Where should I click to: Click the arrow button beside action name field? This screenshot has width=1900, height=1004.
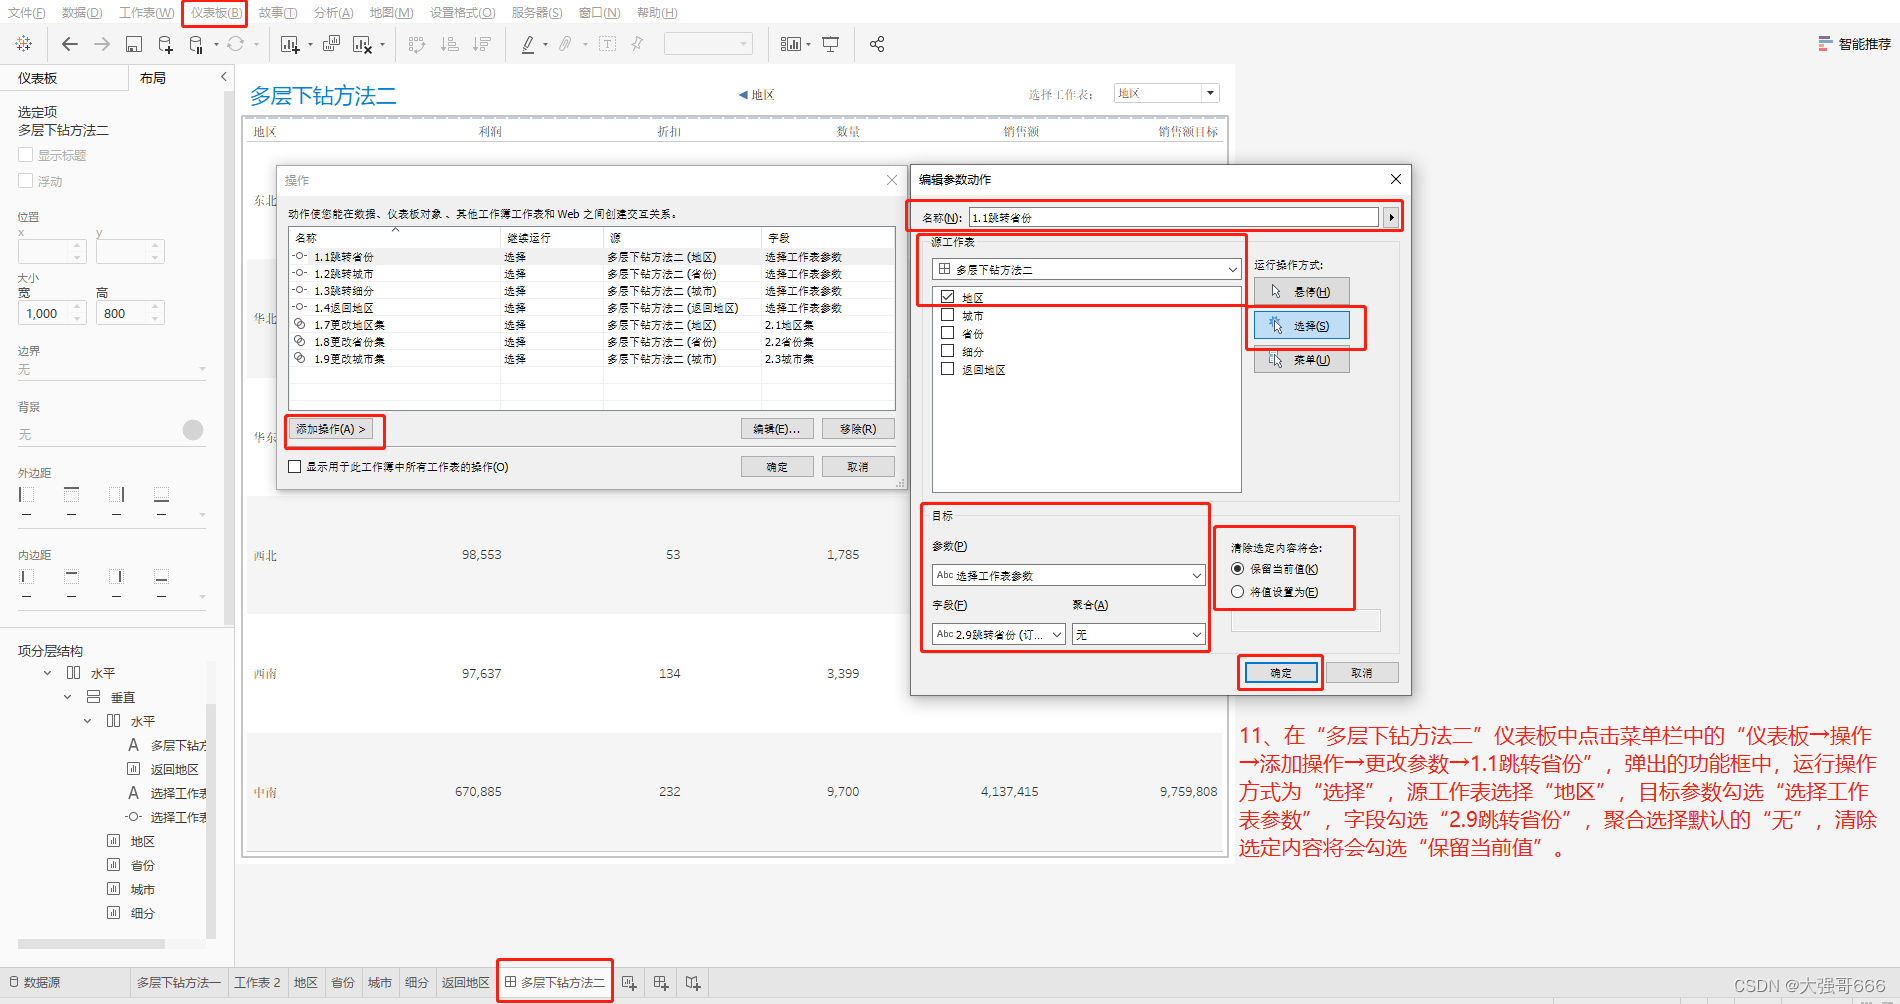point(1390,217)
